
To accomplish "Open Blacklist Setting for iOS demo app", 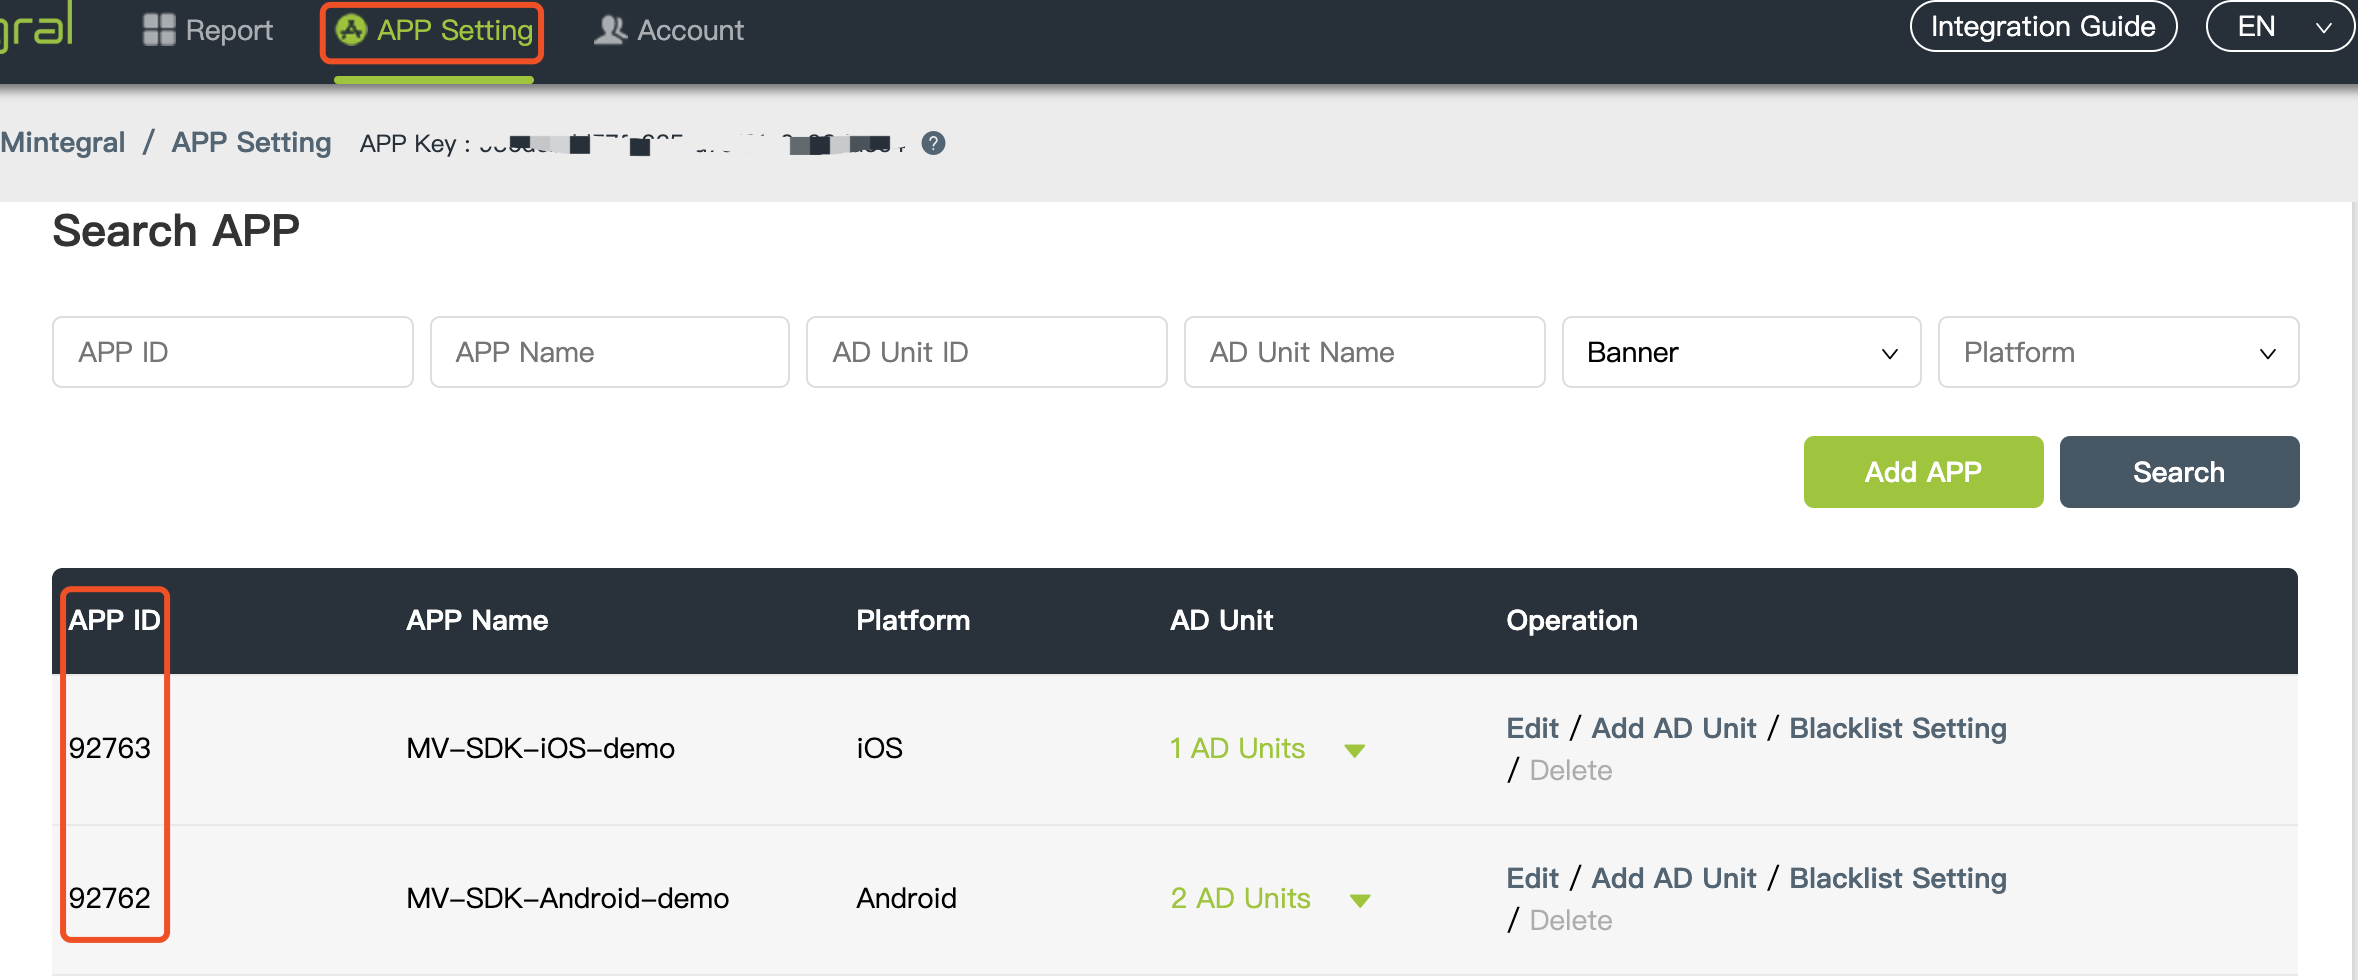I will click(x=1897, y=728).
